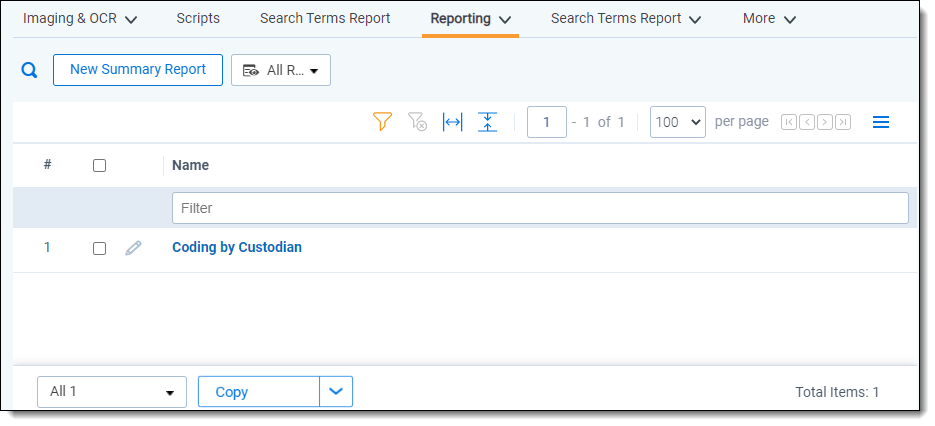Image resolution: width=935 pixels, height=426 pixels.
Task: Go to the first page arrow
Action: 789,122
